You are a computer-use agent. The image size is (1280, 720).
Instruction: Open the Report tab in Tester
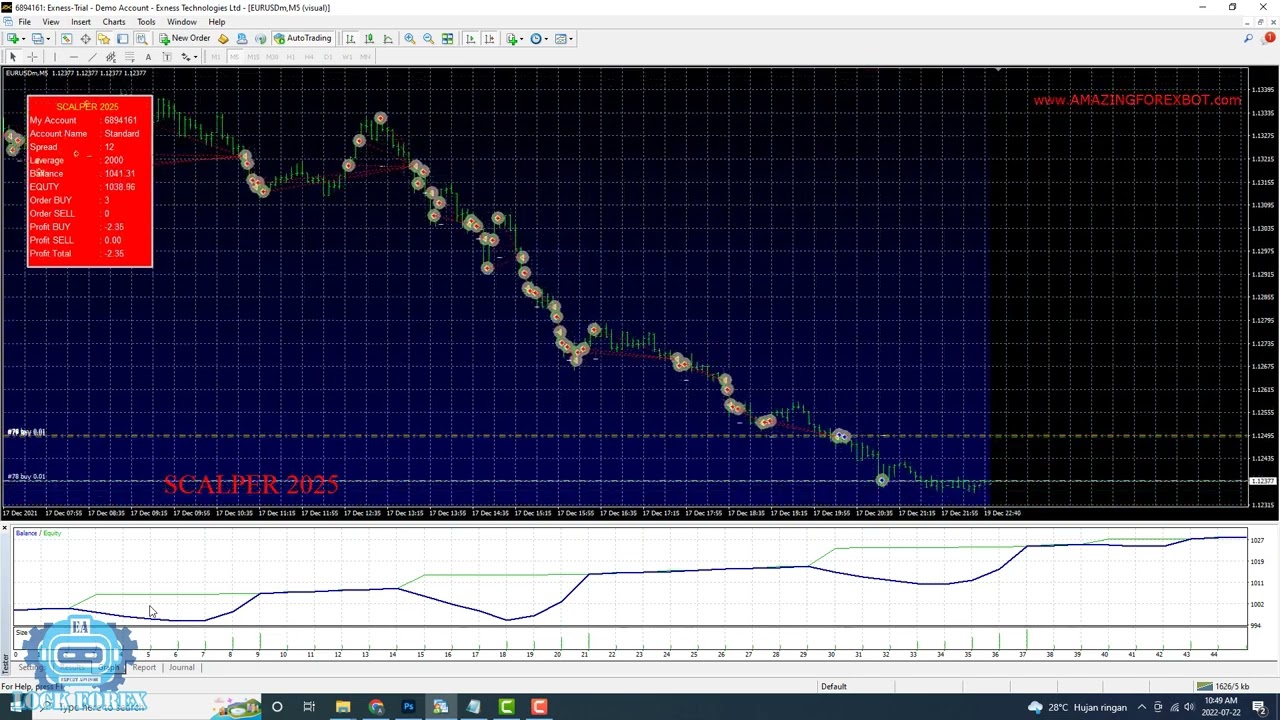coord(144,667)
